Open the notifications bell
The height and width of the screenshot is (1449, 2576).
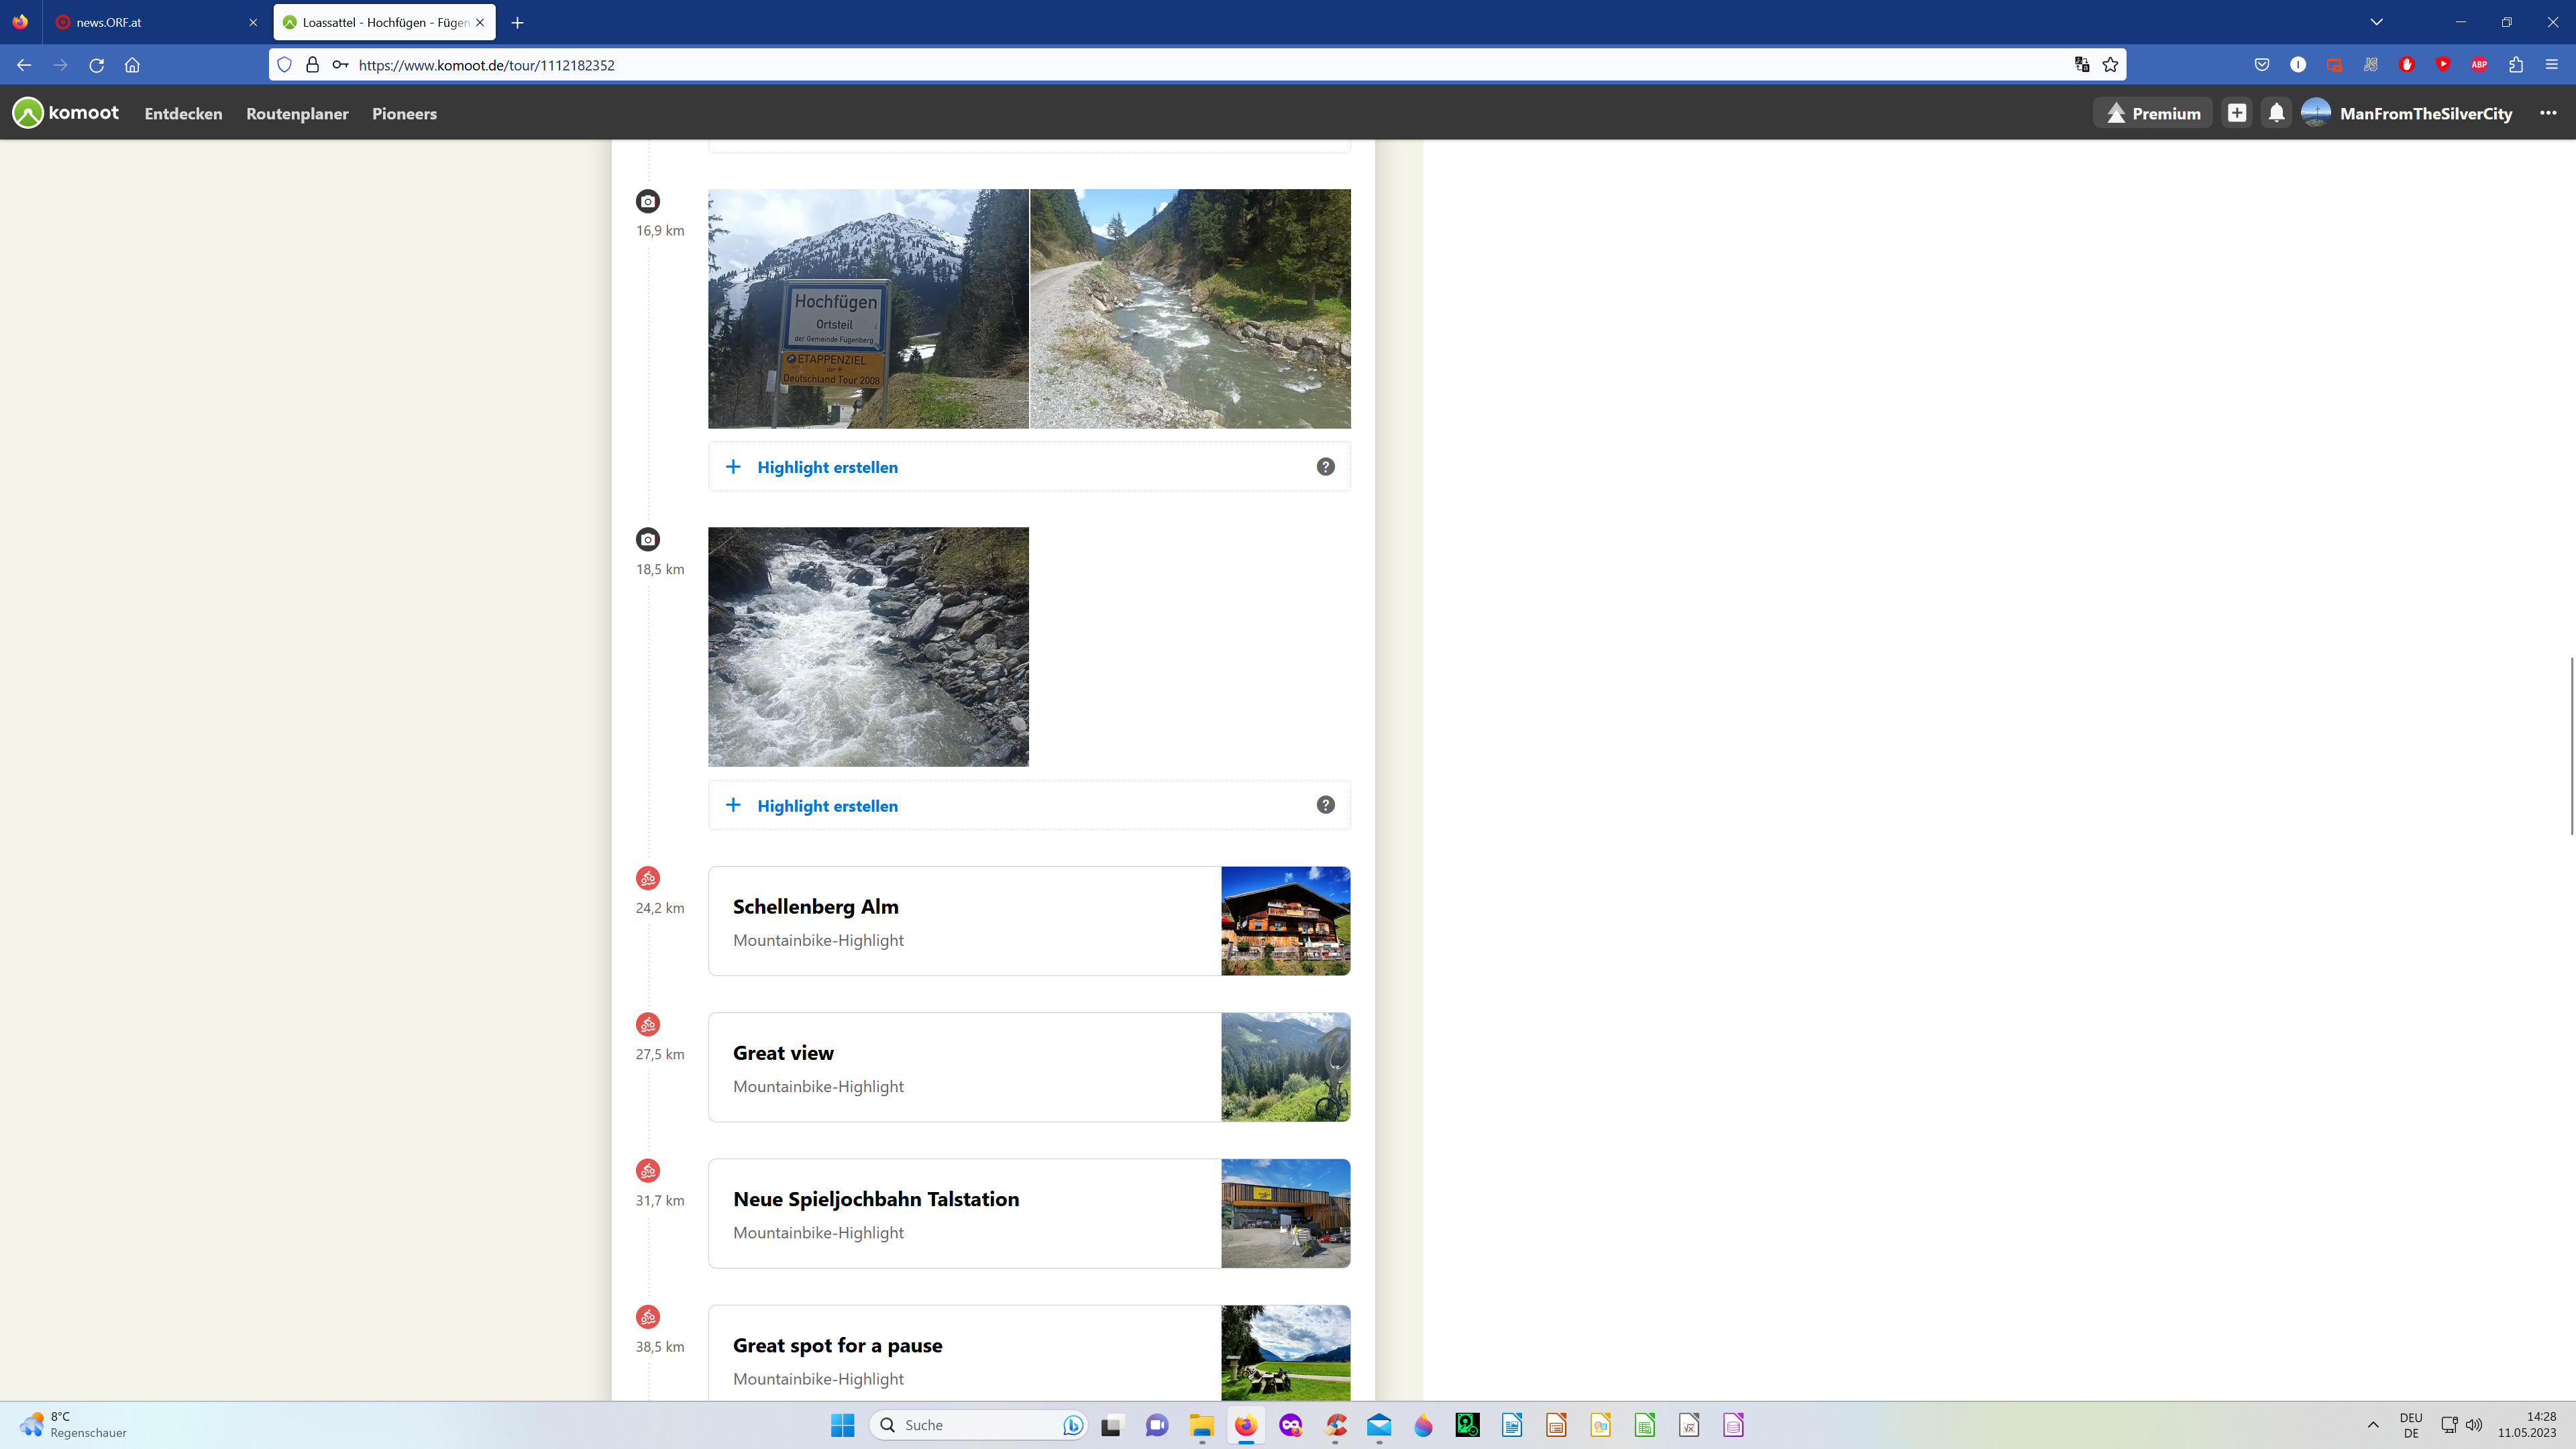[2276, 113]
